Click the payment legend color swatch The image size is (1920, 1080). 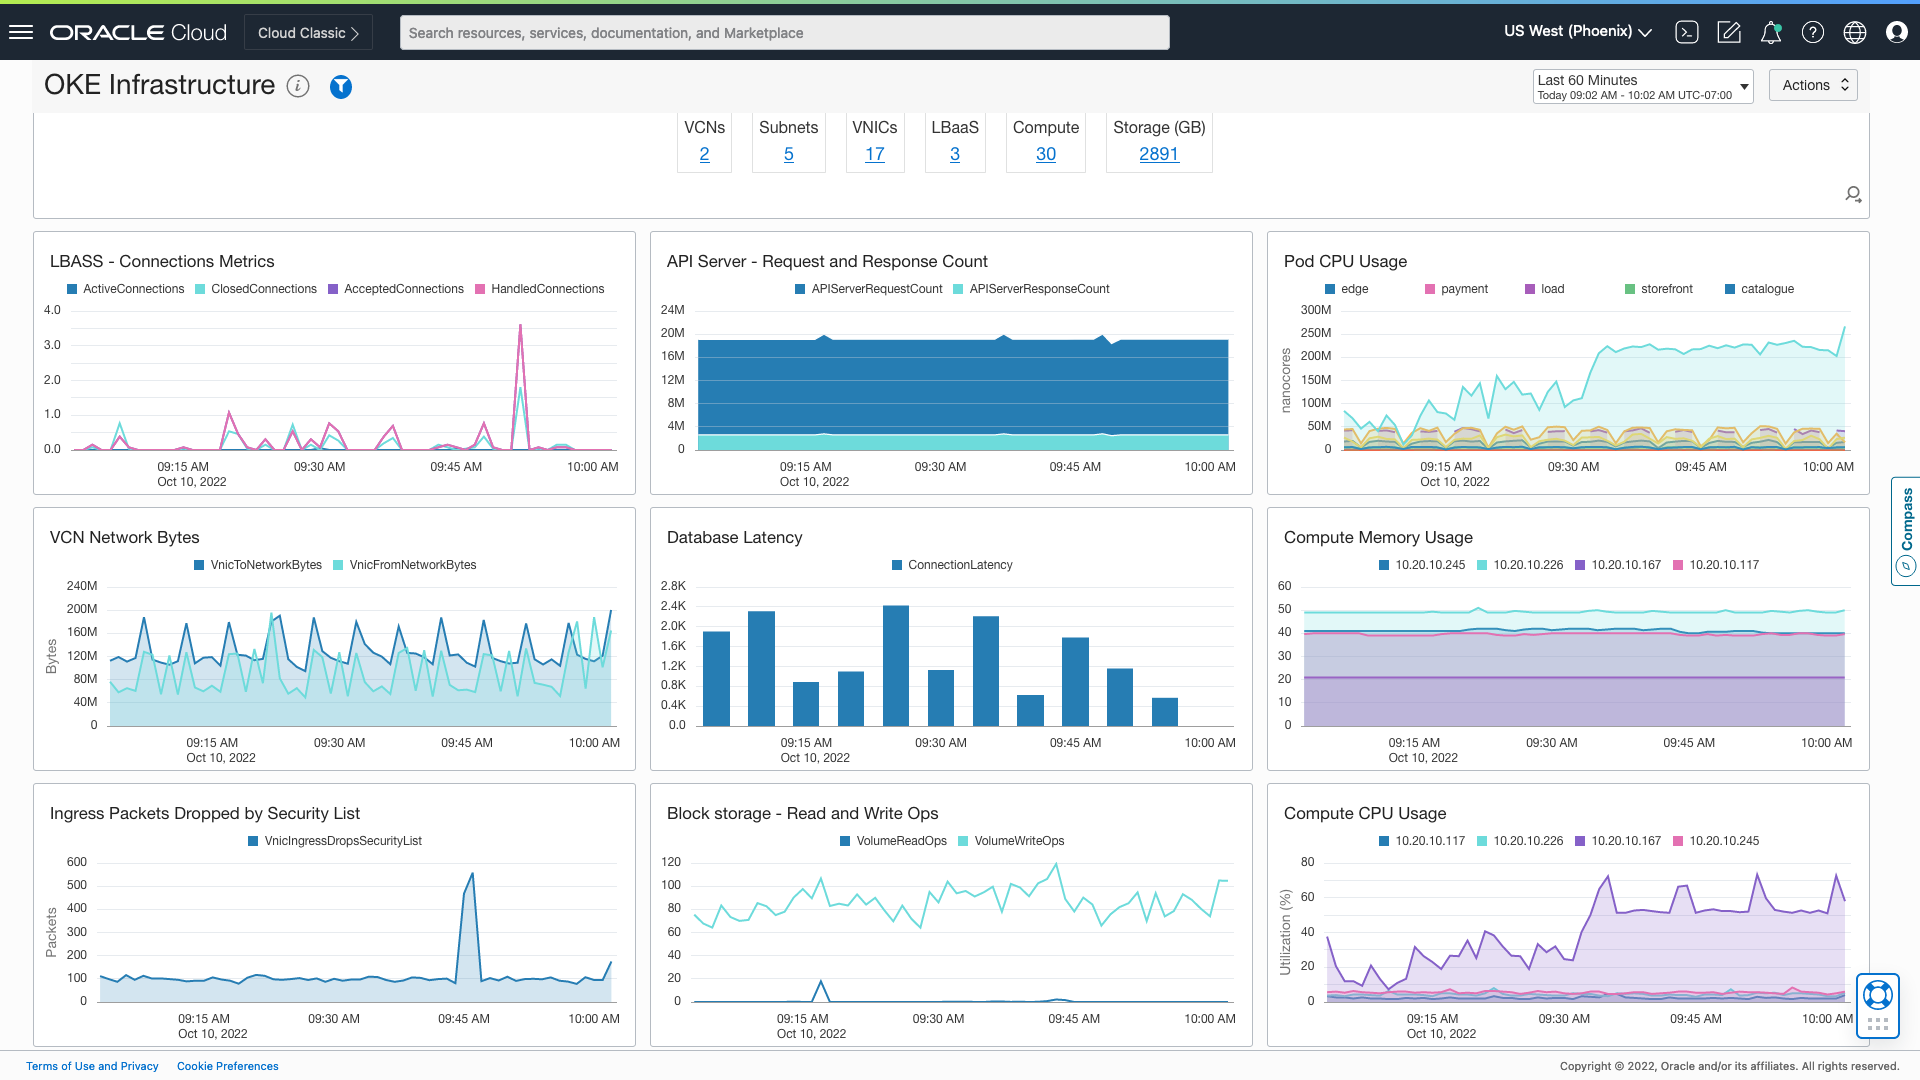(x=1430, y=289)
